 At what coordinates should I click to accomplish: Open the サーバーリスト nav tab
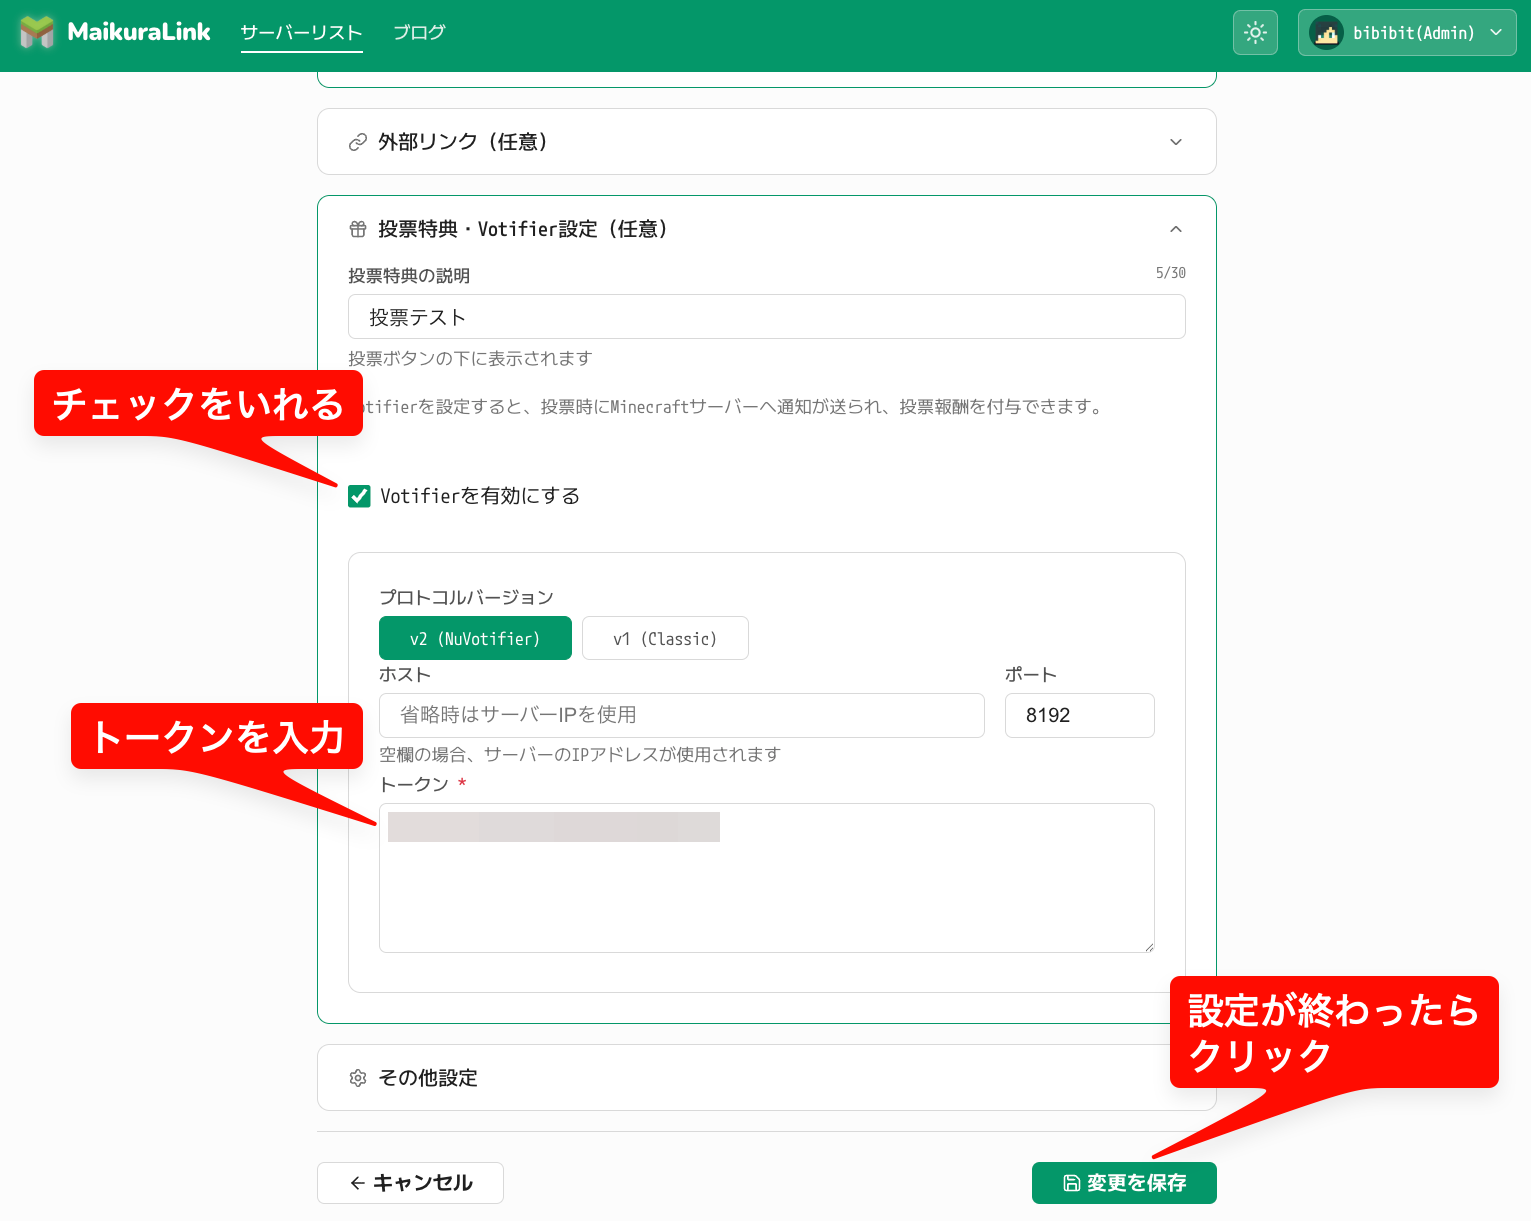tap(301, 32)
